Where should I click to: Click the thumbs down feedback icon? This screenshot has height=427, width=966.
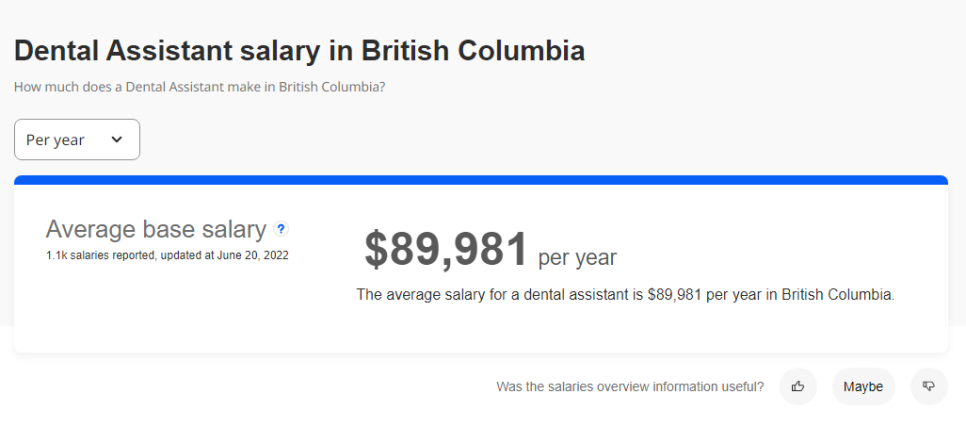point(929,386)
